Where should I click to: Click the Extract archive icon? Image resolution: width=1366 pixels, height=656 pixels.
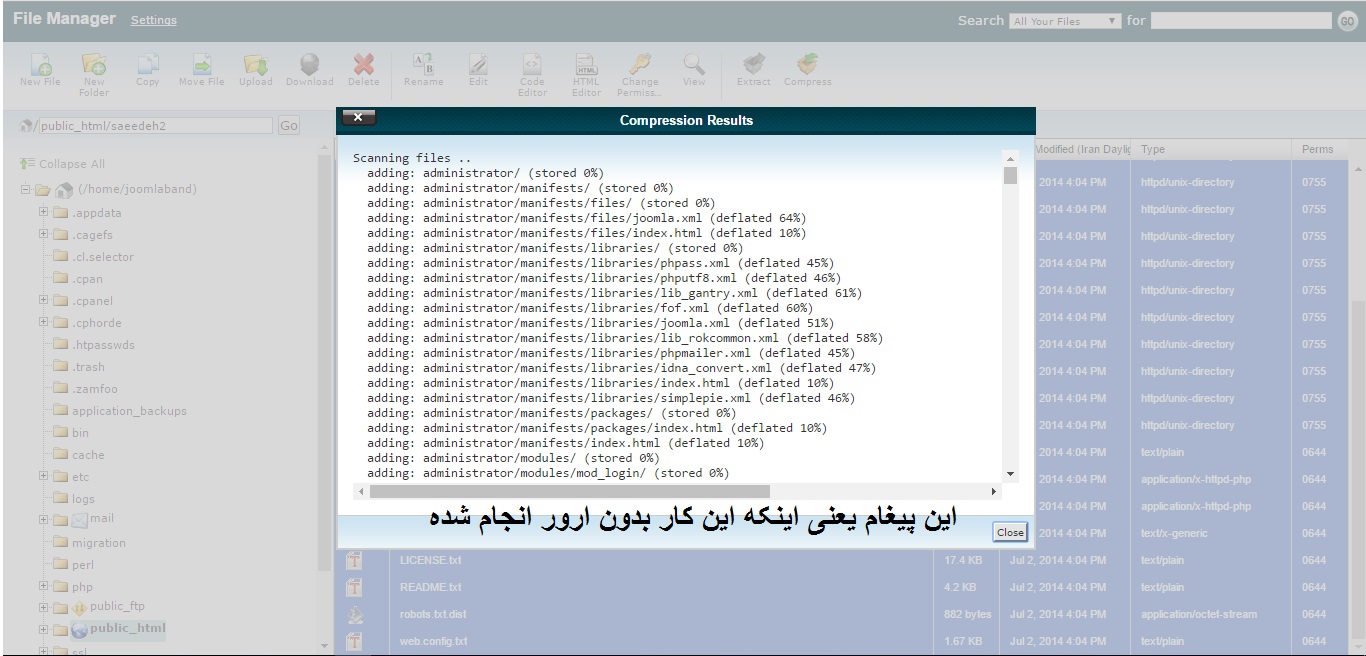click(754, 66)
